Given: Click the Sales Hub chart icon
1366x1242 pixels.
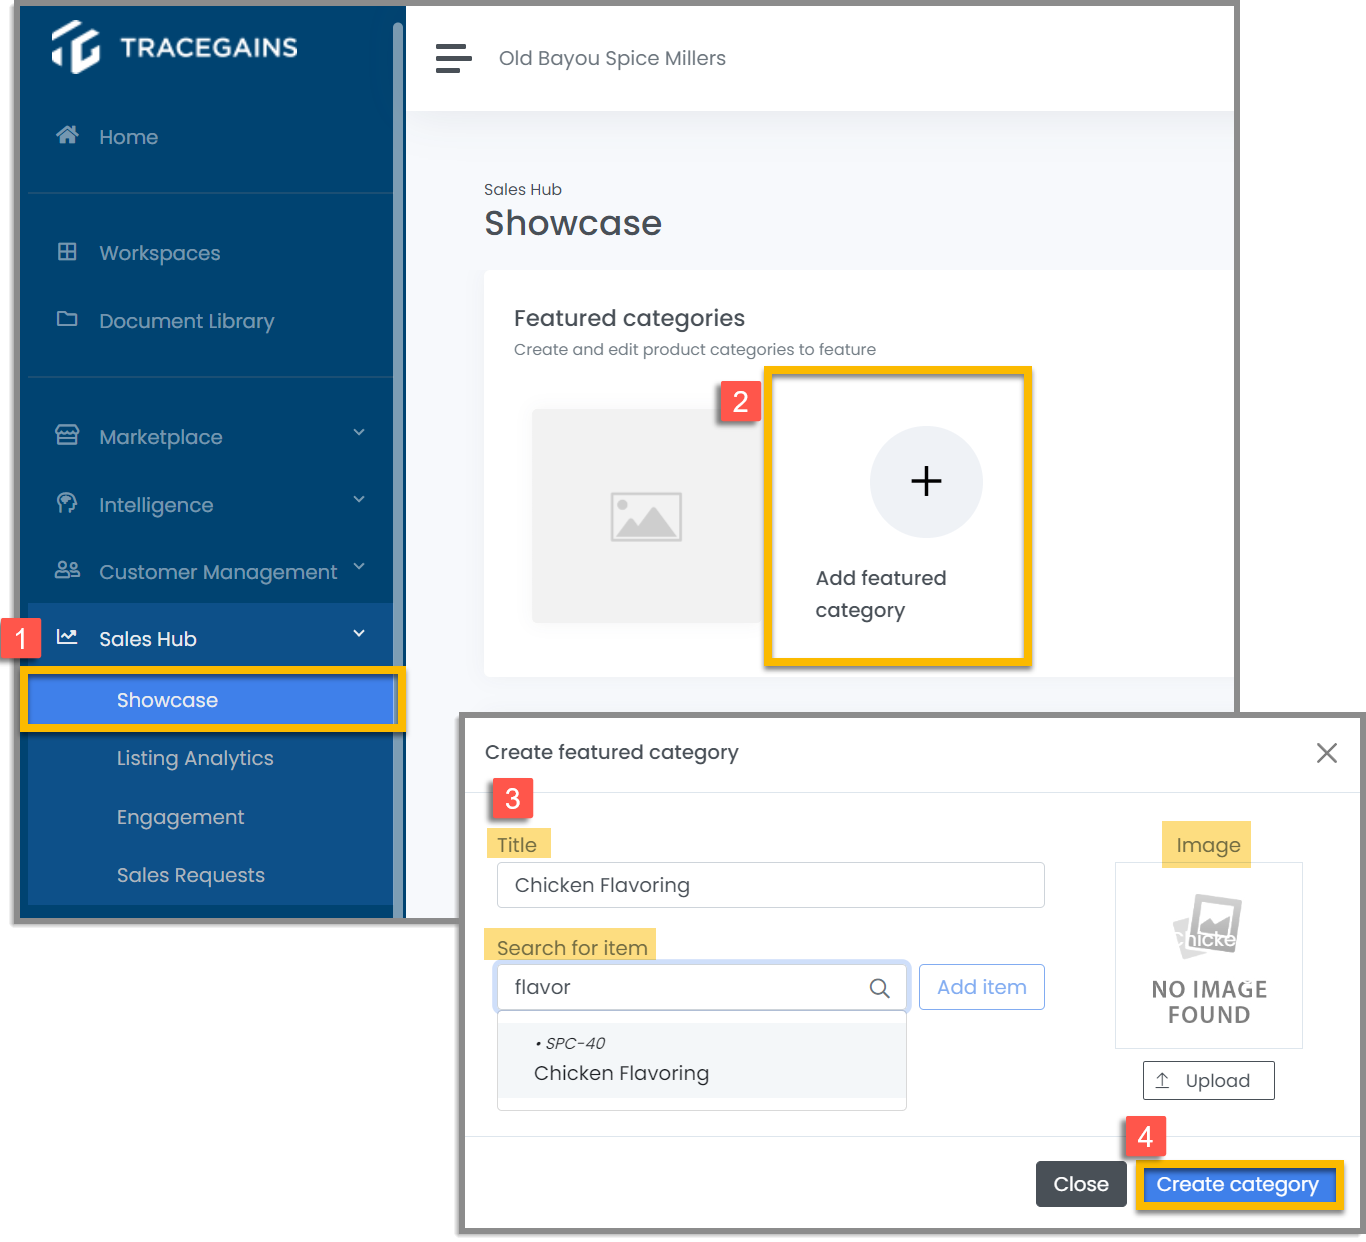Looking at the screenshot, I should [67, 637].
